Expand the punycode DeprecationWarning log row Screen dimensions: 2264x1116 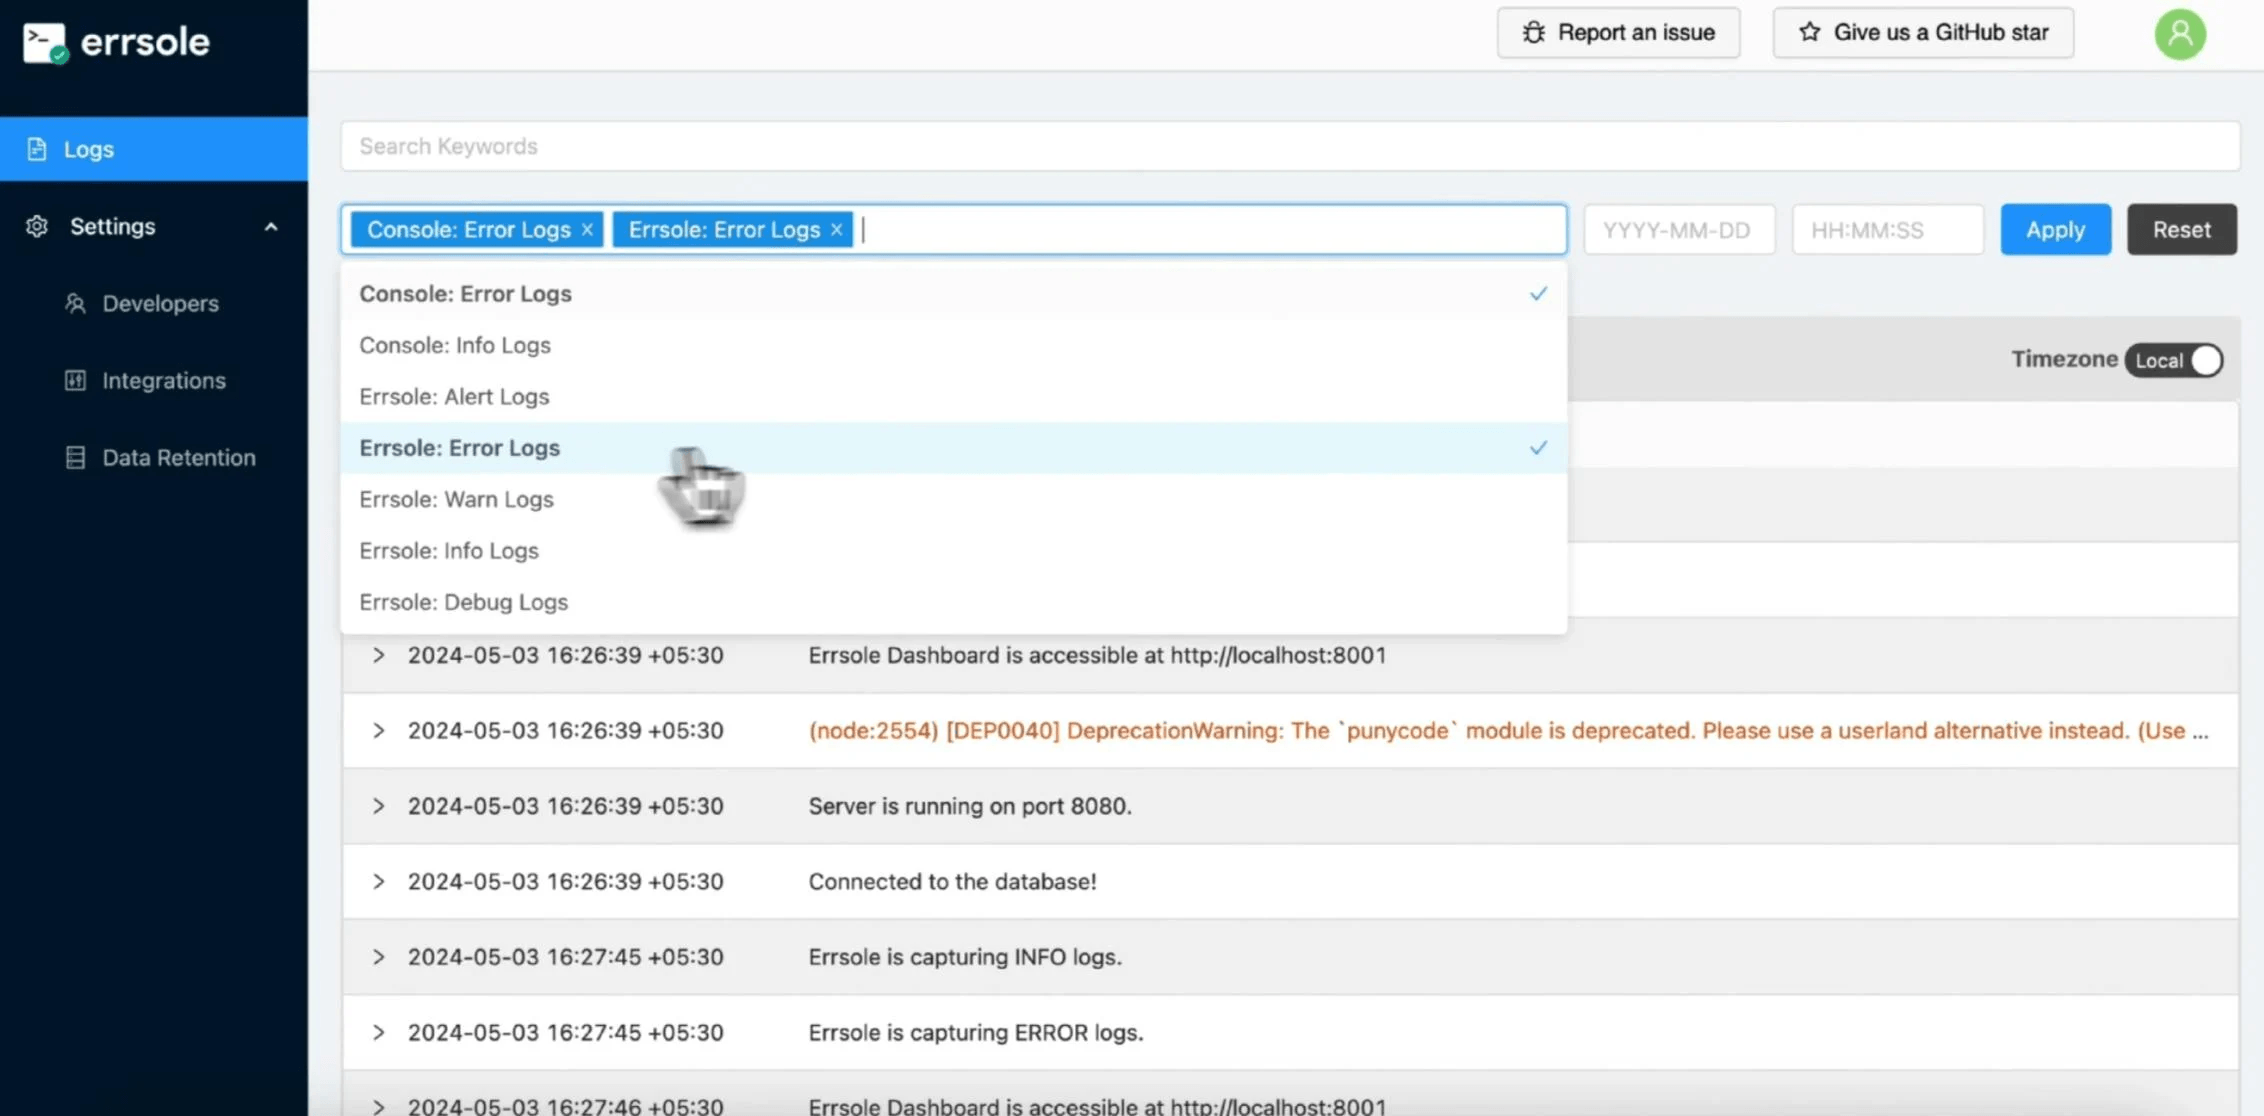click(378, 731)
